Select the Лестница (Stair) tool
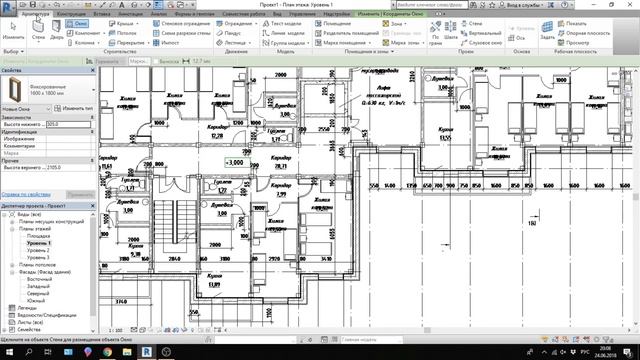The width and height of the screenshot is (640, 360). point(232,42)
